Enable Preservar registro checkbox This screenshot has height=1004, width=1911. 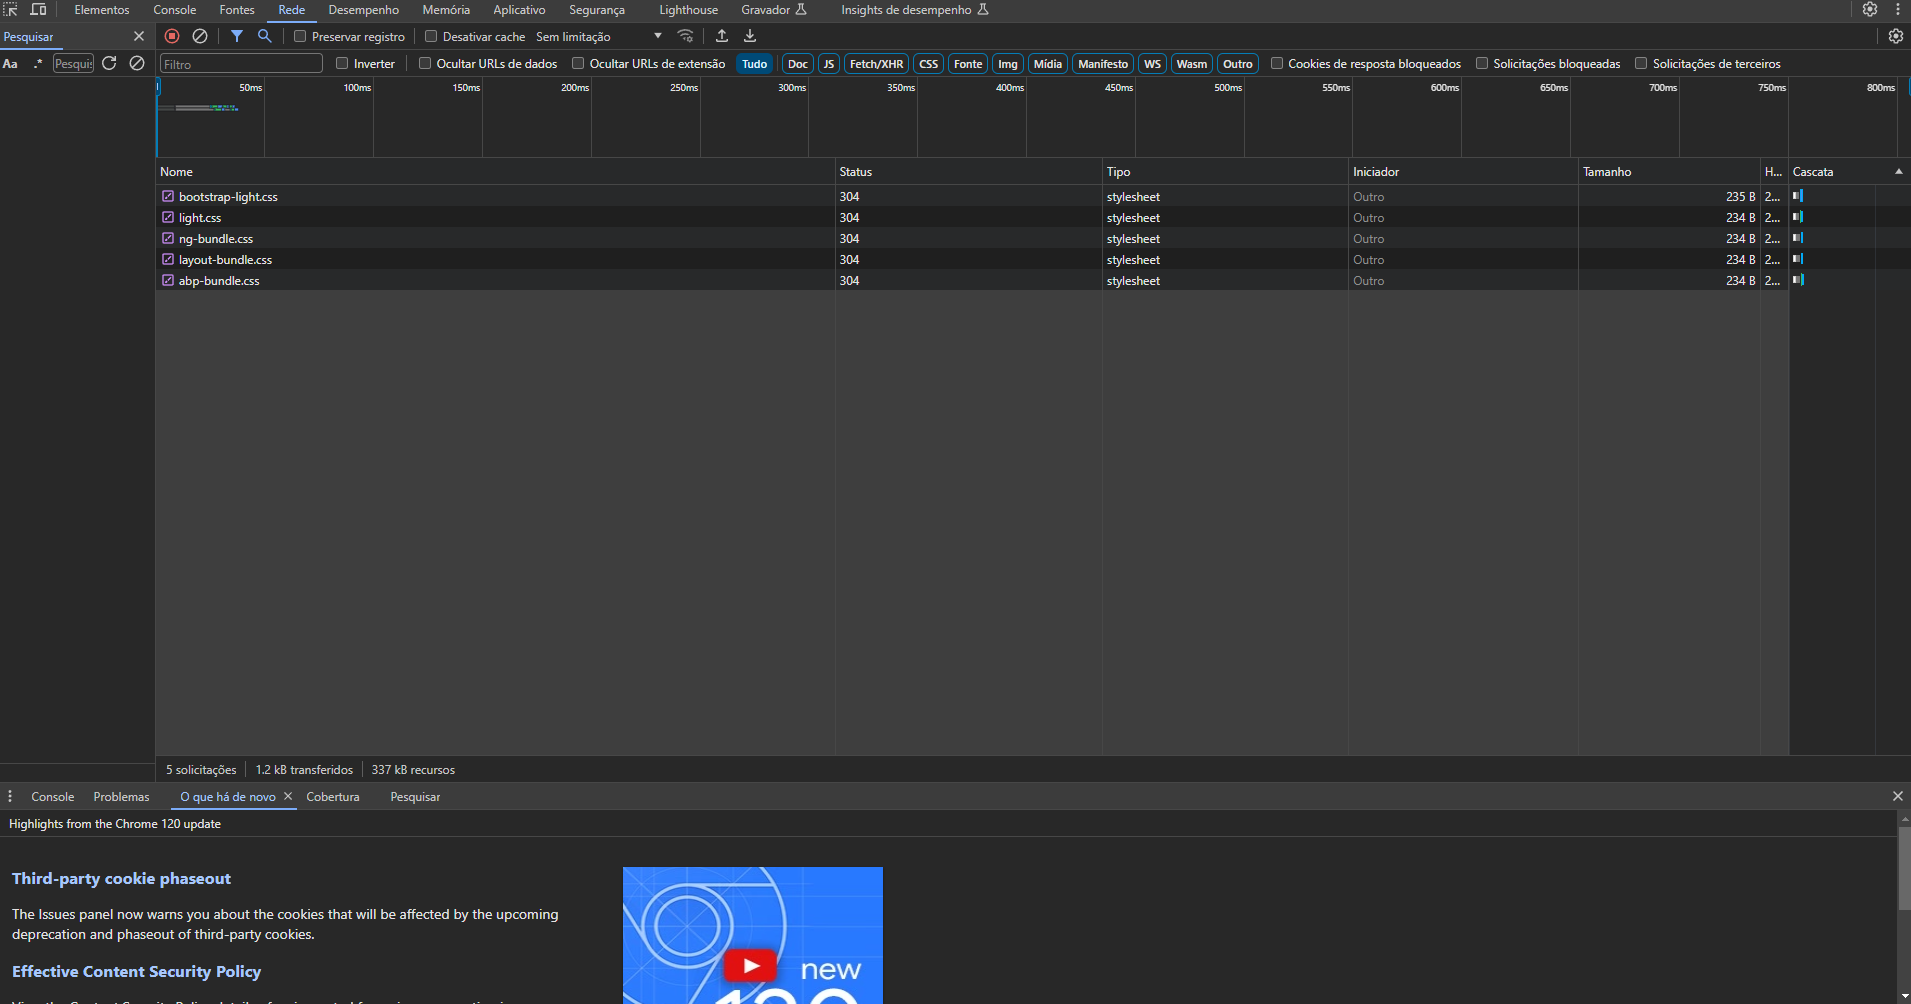click(300, 37)
